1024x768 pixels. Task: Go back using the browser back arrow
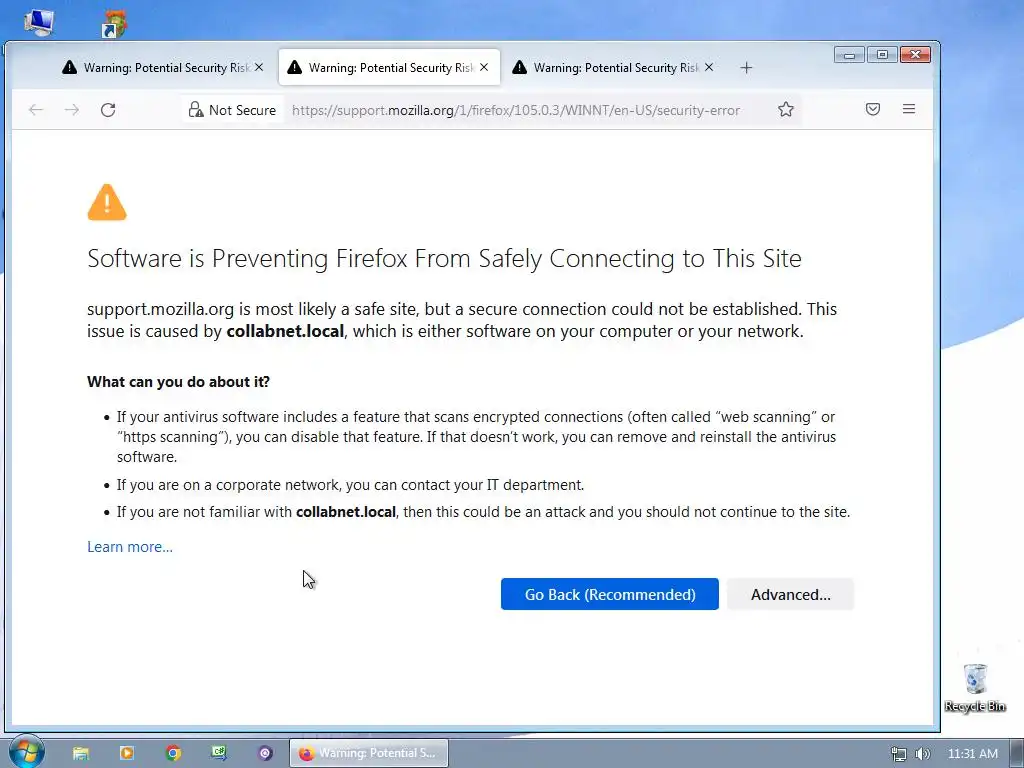(36, 110)
